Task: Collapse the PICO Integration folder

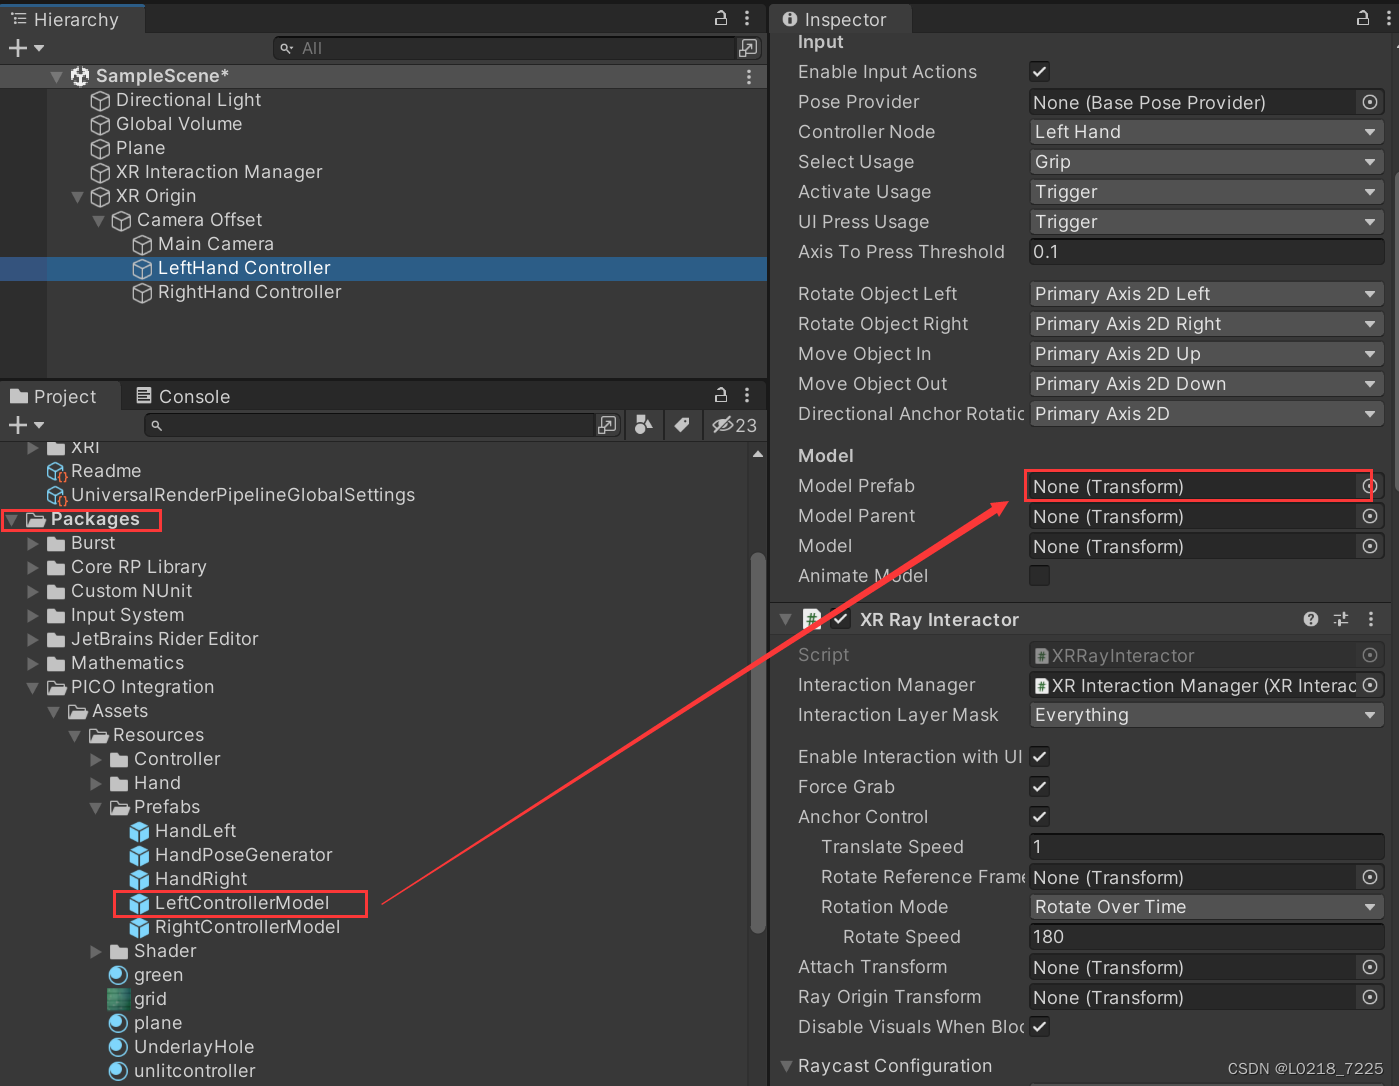Action: 33,687
